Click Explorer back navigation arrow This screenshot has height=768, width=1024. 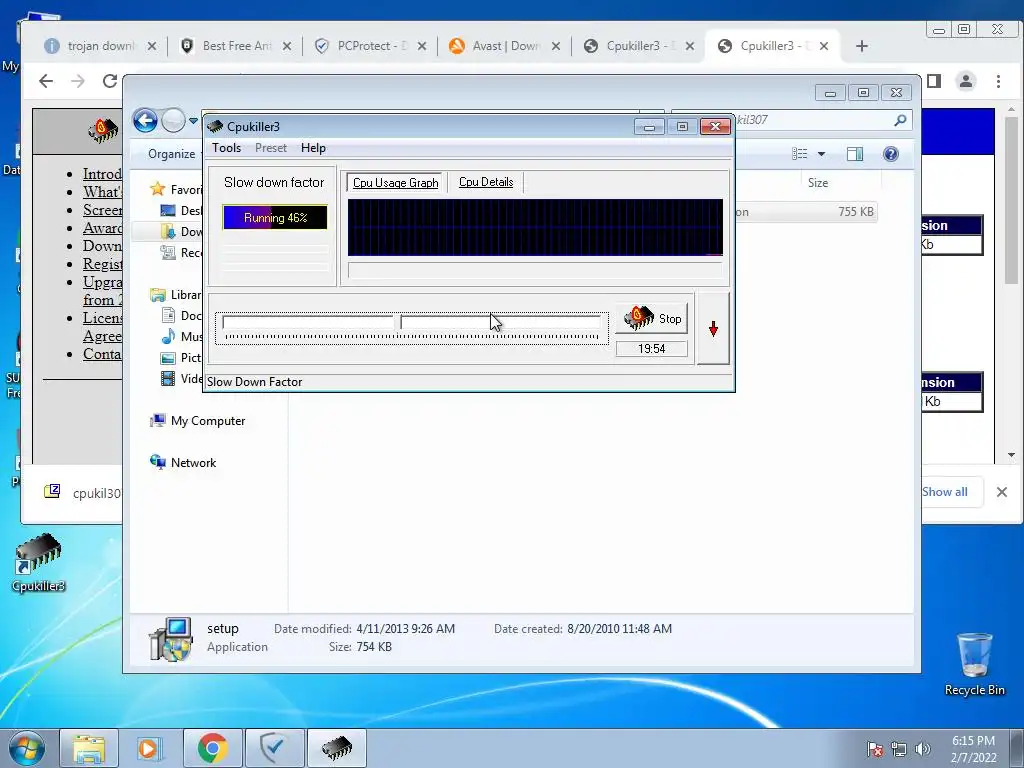(145, 121)
